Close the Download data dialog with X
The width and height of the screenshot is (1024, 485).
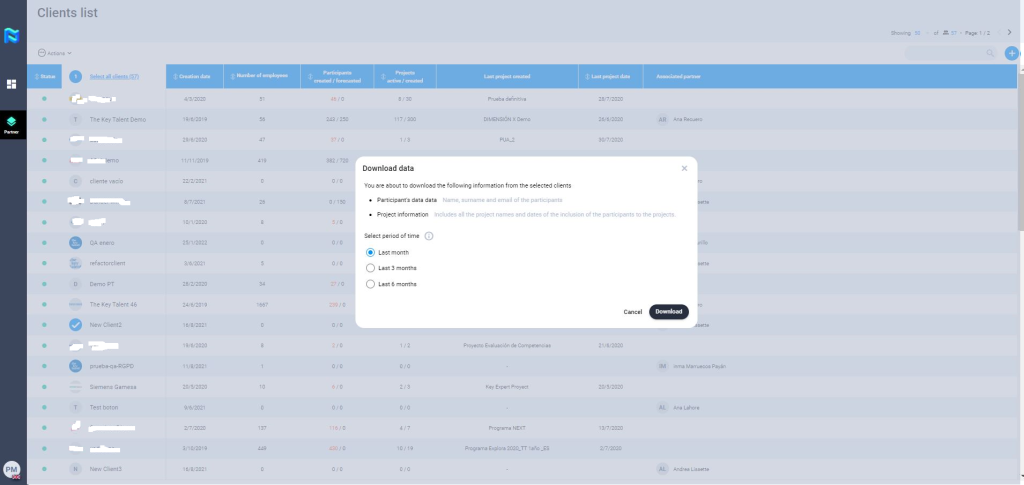point(684,168)
